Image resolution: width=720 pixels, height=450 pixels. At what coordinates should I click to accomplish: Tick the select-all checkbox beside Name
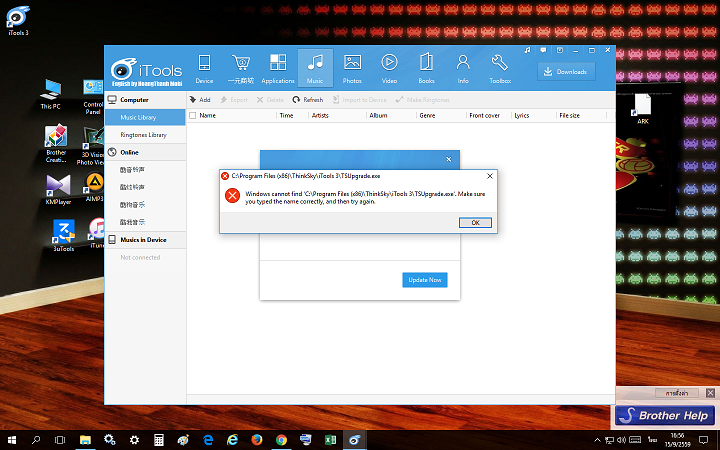click(193, 116)
